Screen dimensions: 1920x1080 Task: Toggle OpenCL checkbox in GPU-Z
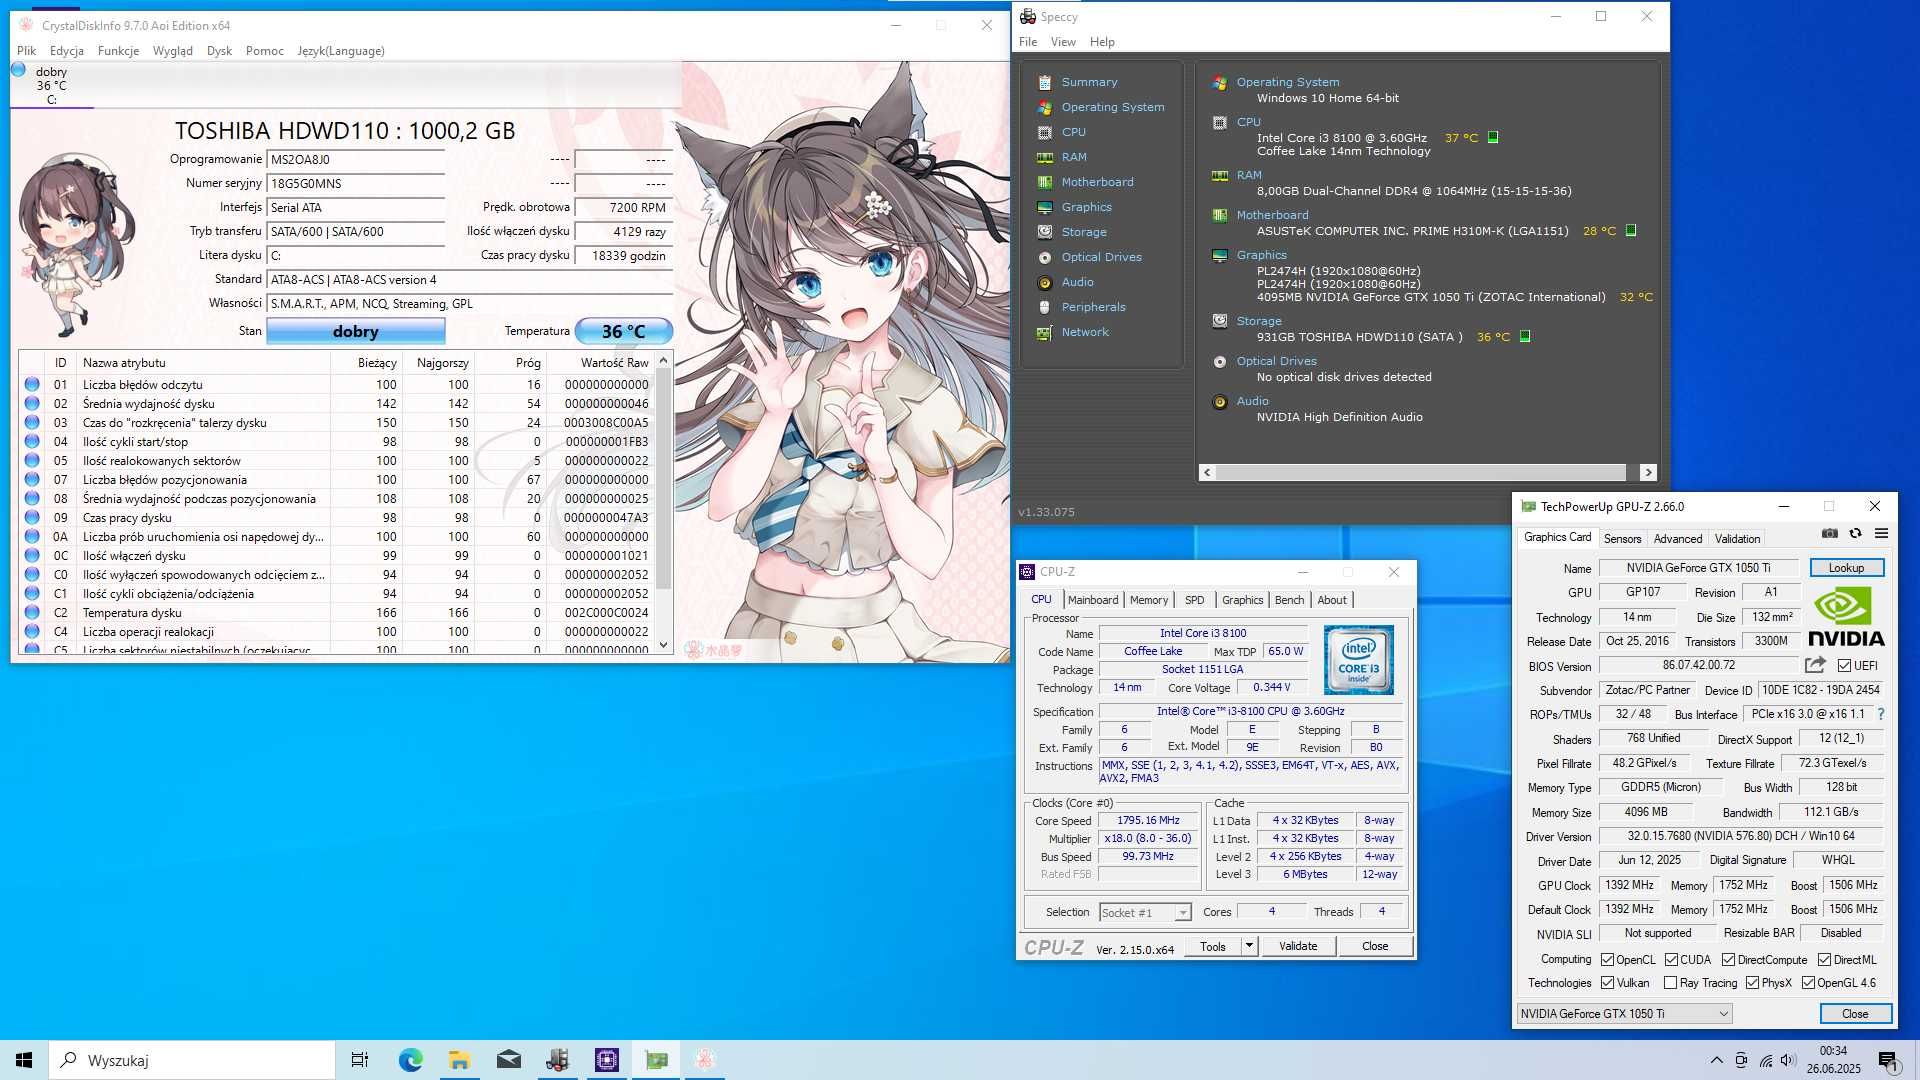pos(1607,960)
